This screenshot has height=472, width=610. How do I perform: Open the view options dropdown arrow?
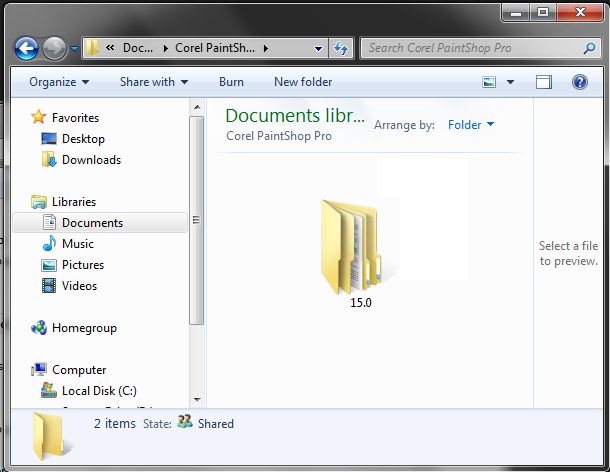(510, 82)
